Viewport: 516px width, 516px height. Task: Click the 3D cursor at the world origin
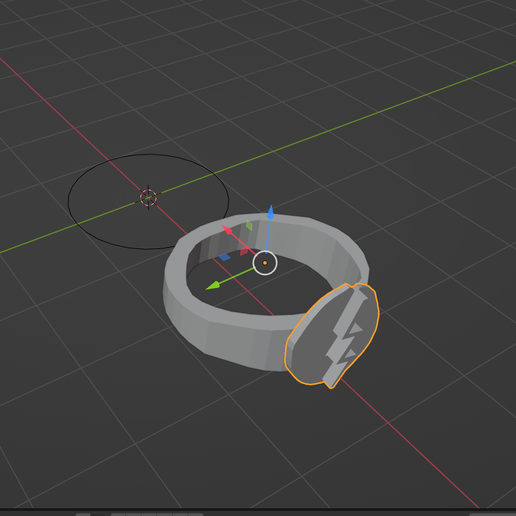click(x=148, y=197)
